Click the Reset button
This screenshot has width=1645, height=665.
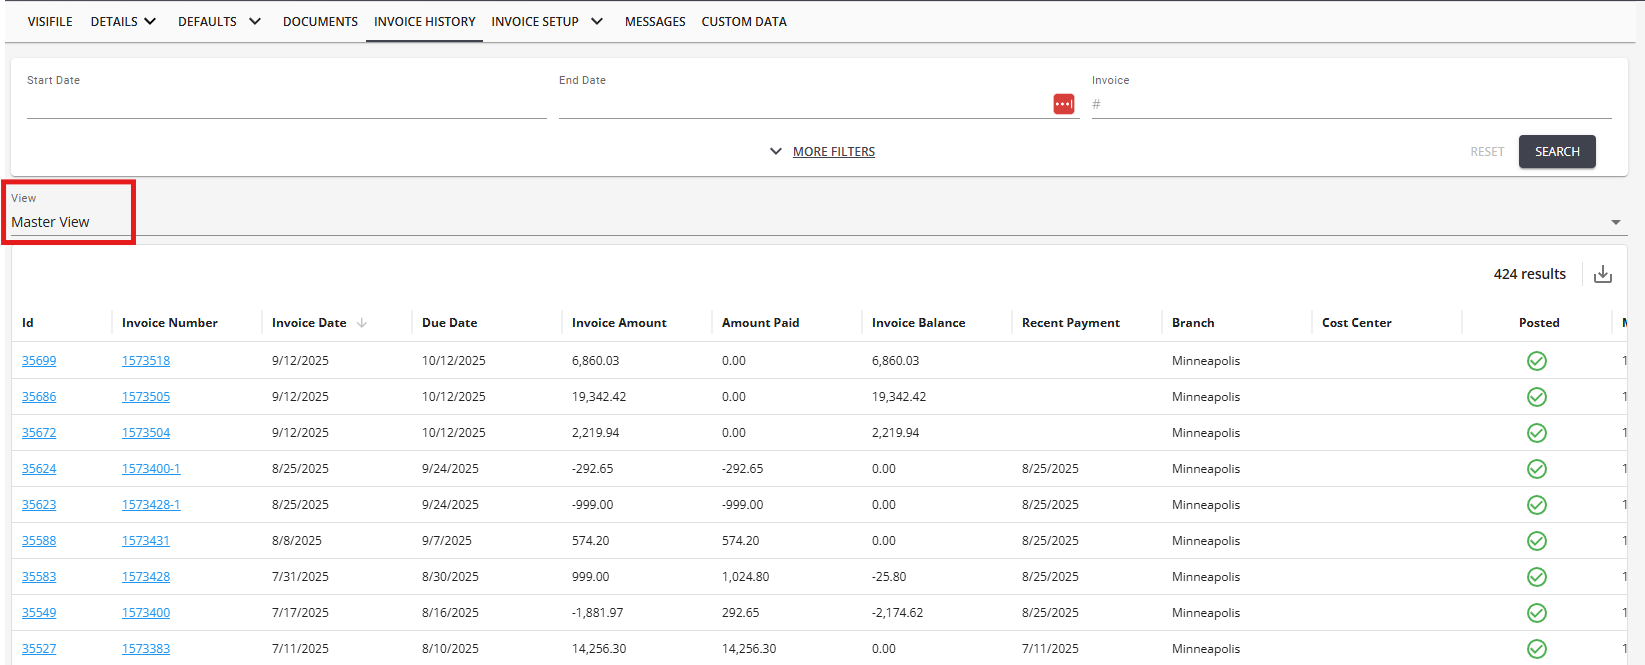point(1487,152)
